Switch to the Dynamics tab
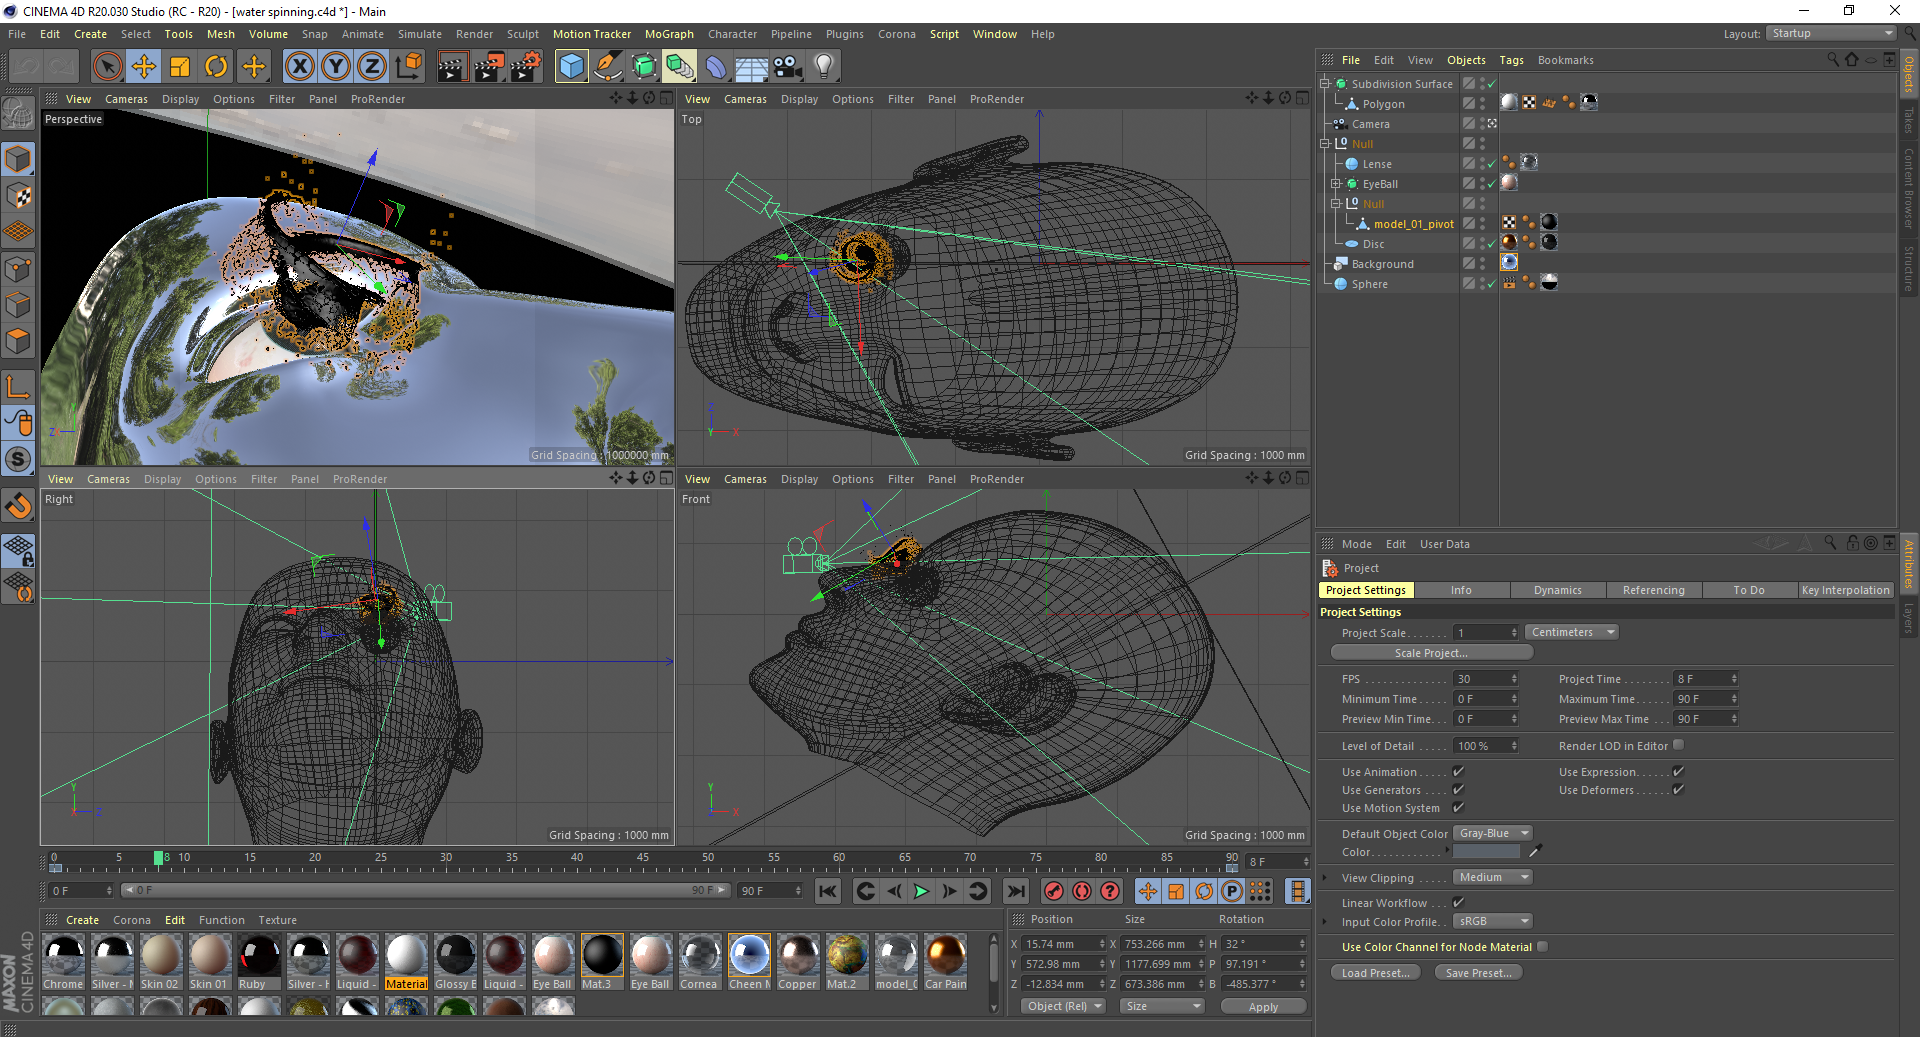Image resolution: width=1920 pixels, height=1037 pixels. (1557, 590)
